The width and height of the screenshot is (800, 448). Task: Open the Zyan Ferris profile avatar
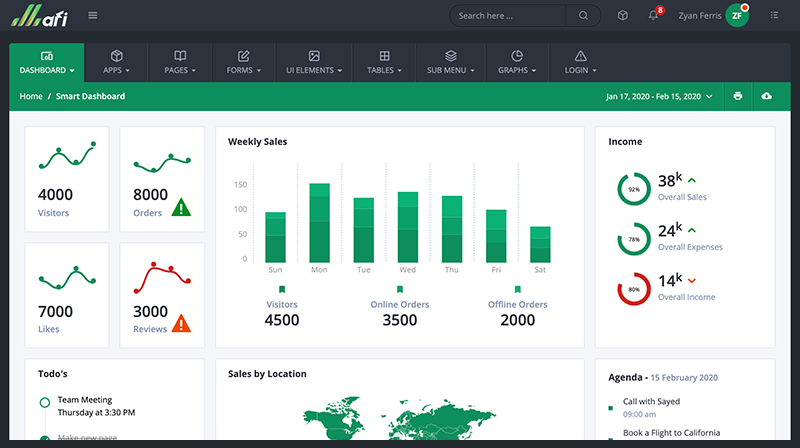pos(738,15)
